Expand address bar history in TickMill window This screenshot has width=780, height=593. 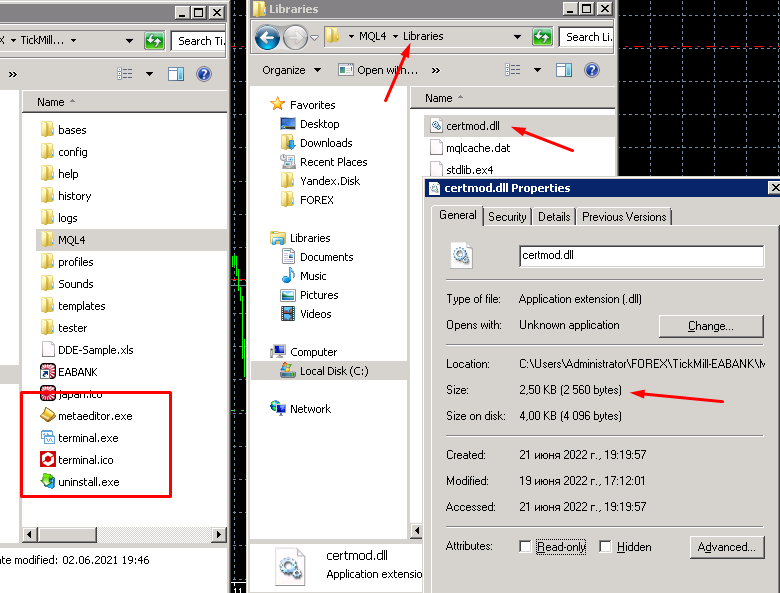129,41
